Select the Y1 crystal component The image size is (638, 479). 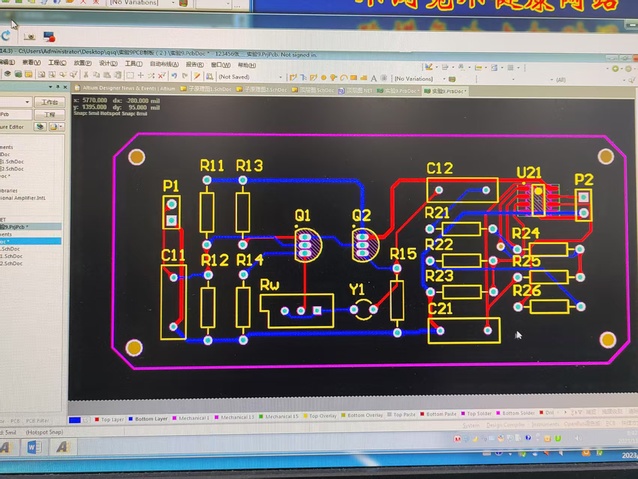click(365, 310)
